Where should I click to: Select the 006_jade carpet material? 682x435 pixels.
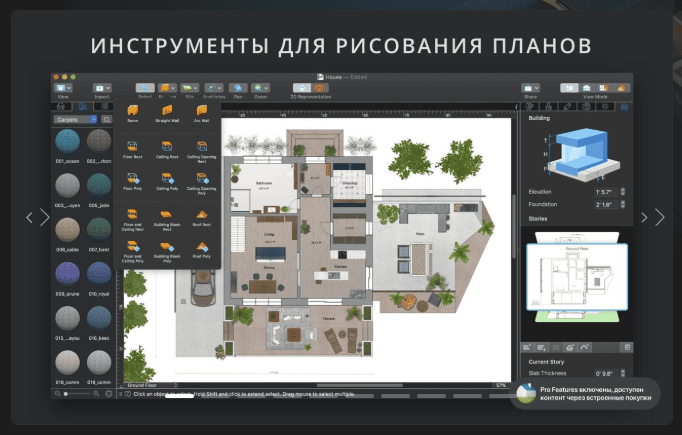99,190
